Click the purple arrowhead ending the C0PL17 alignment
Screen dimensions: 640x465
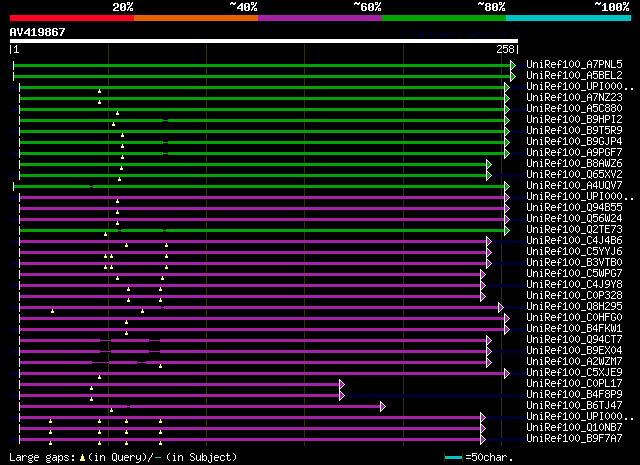click(x=342, y=385)
